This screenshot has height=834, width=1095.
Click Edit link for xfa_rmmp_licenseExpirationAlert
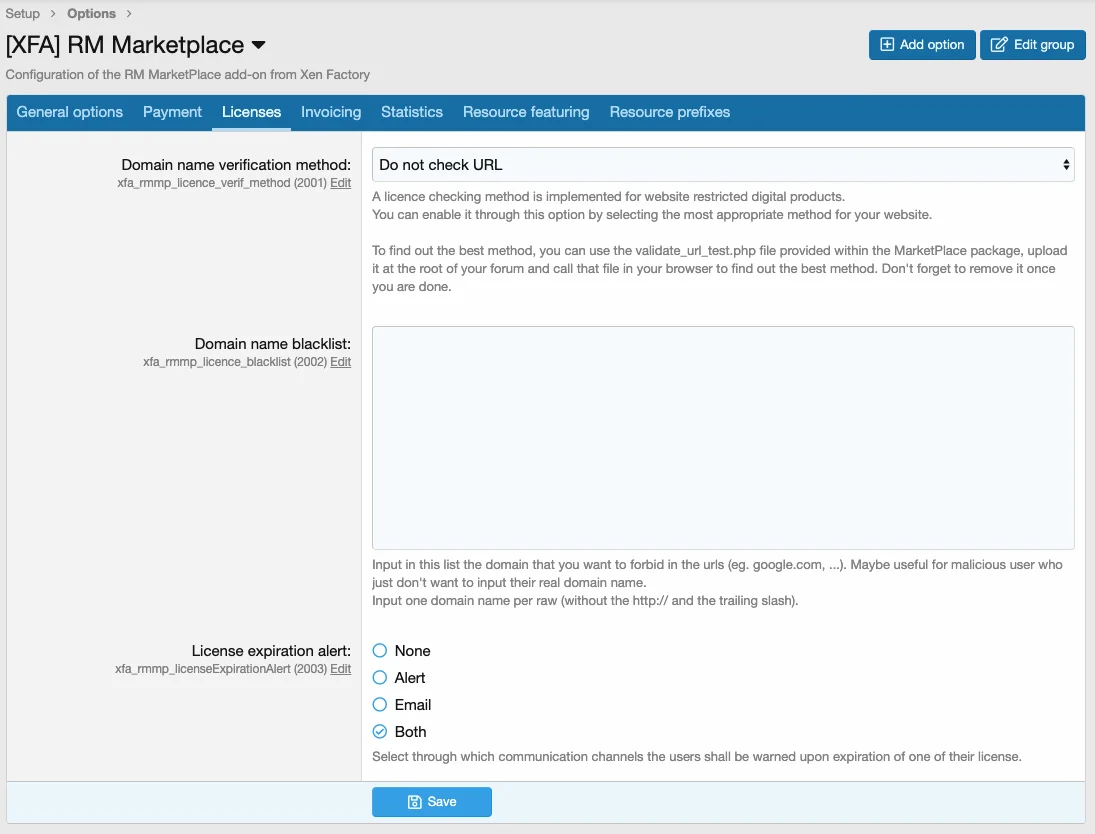341,669
